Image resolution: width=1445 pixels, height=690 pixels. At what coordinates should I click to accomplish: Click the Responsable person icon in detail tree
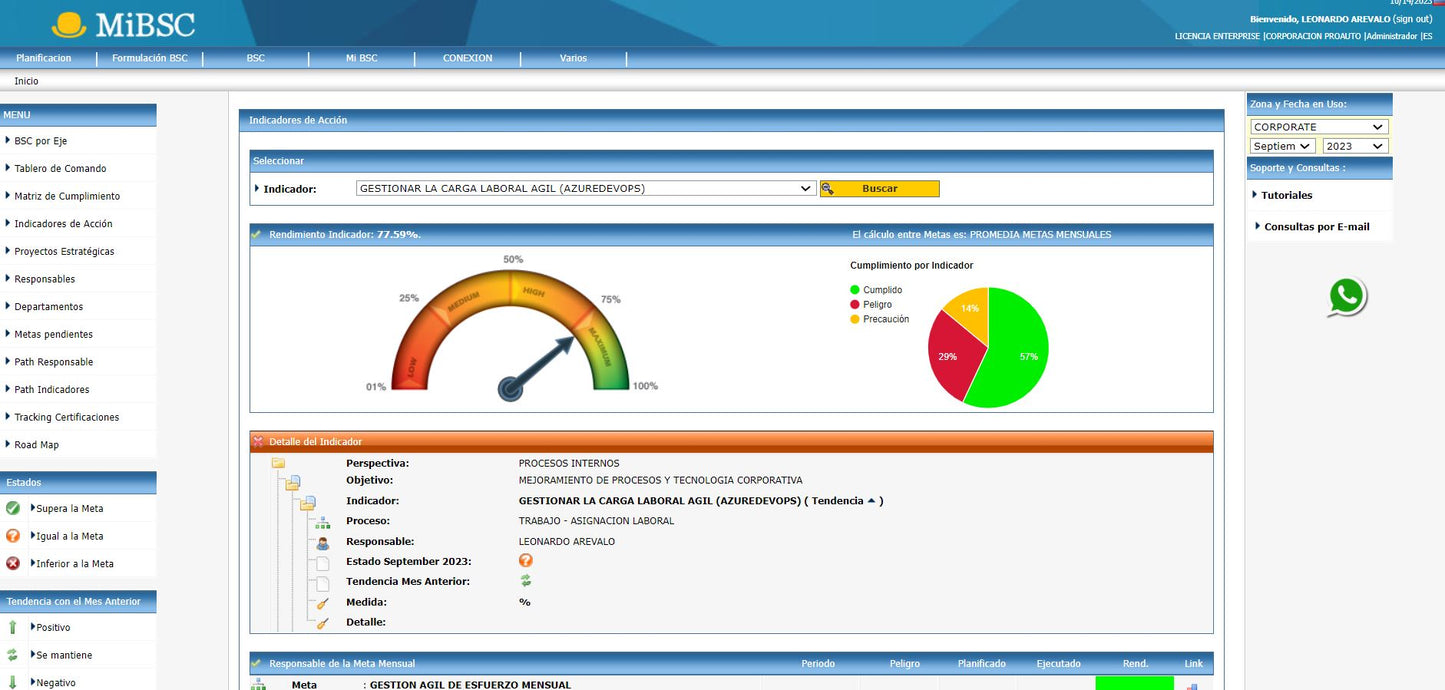coord(323,543)
